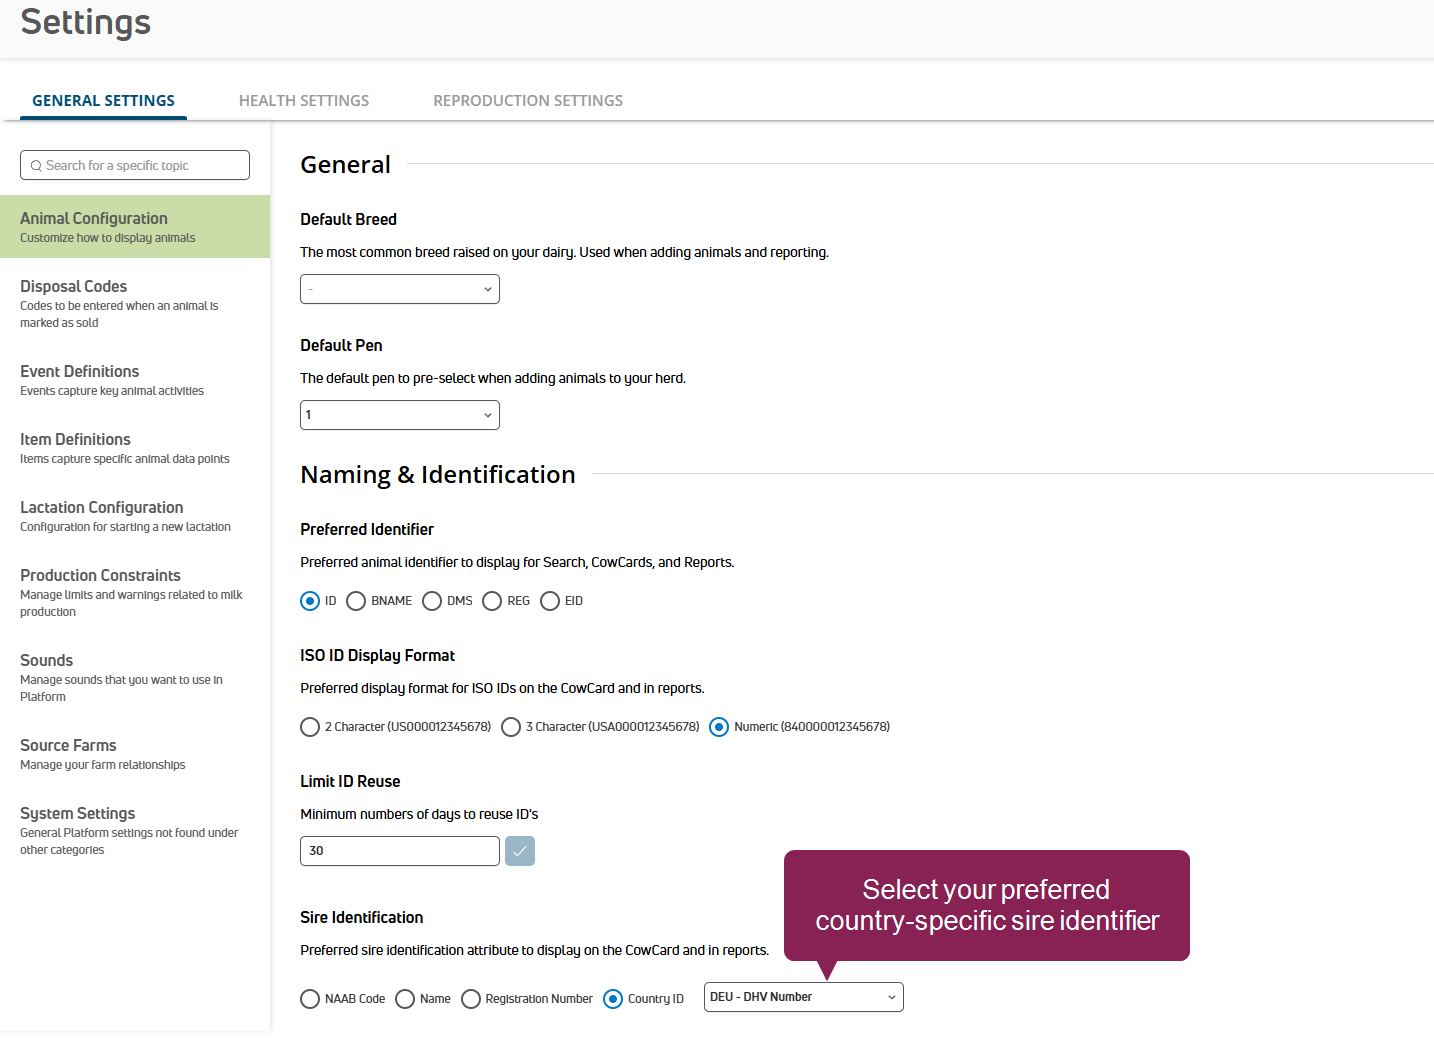Choose EID as the preferred identifier
This screenshot has width=1434, height=1042.
click(x=550, y=601)
